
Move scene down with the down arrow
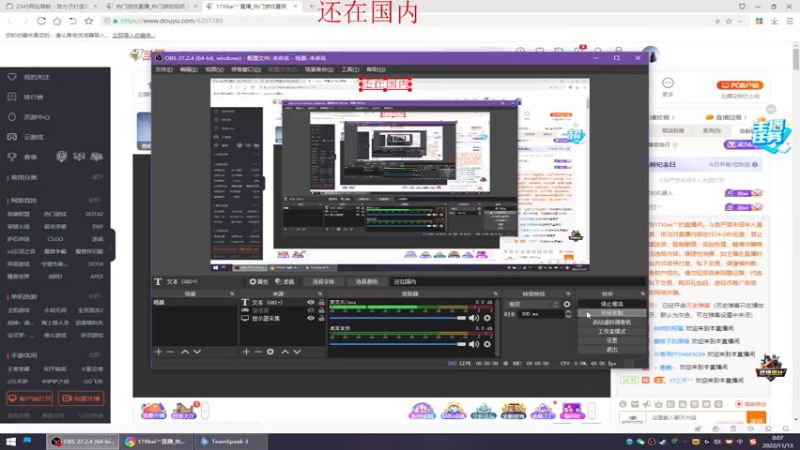[197, 352]
